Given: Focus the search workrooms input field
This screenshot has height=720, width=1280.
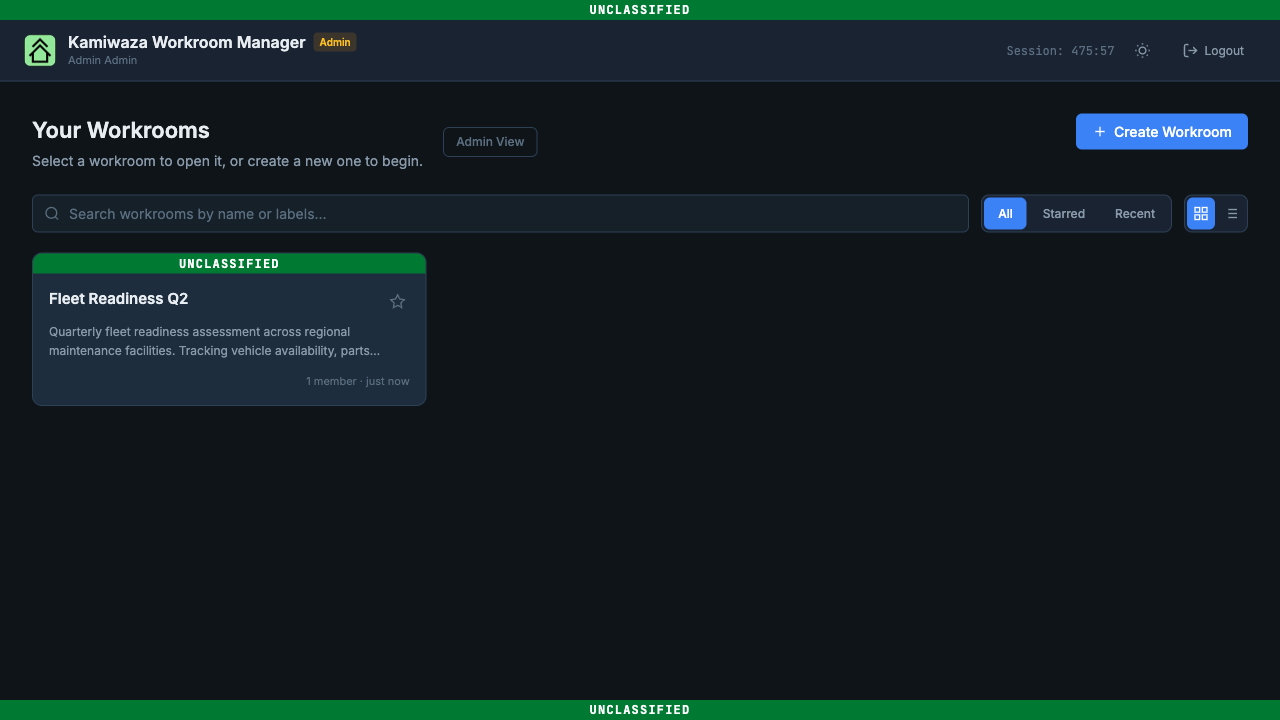Looking at the screenshot, I should 500,214.
